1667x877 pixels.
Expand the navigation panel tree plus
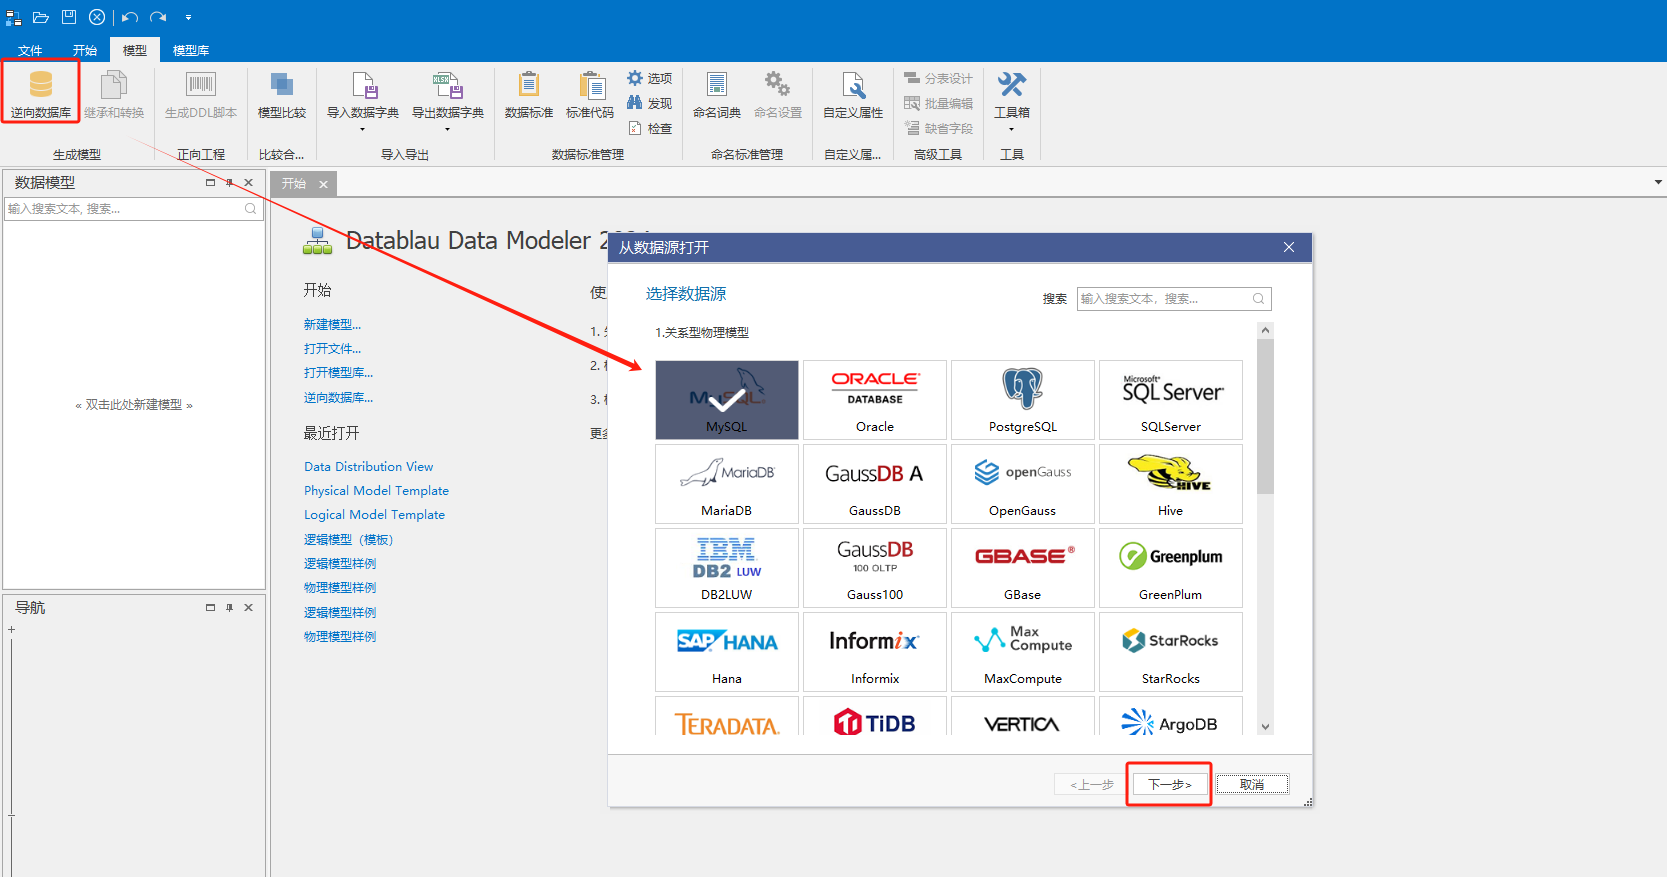click(11, 629)
